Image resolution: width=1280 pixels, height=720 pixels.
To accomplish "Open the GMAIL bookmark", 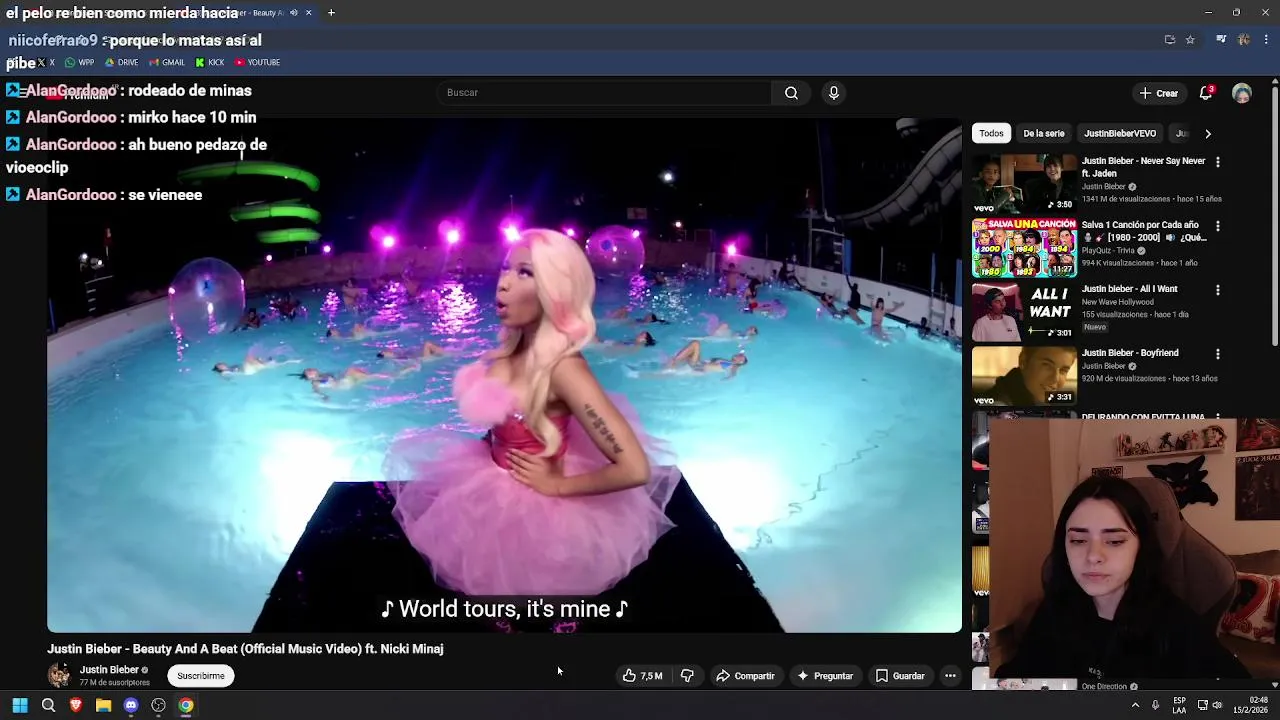I will pos(167,62).
